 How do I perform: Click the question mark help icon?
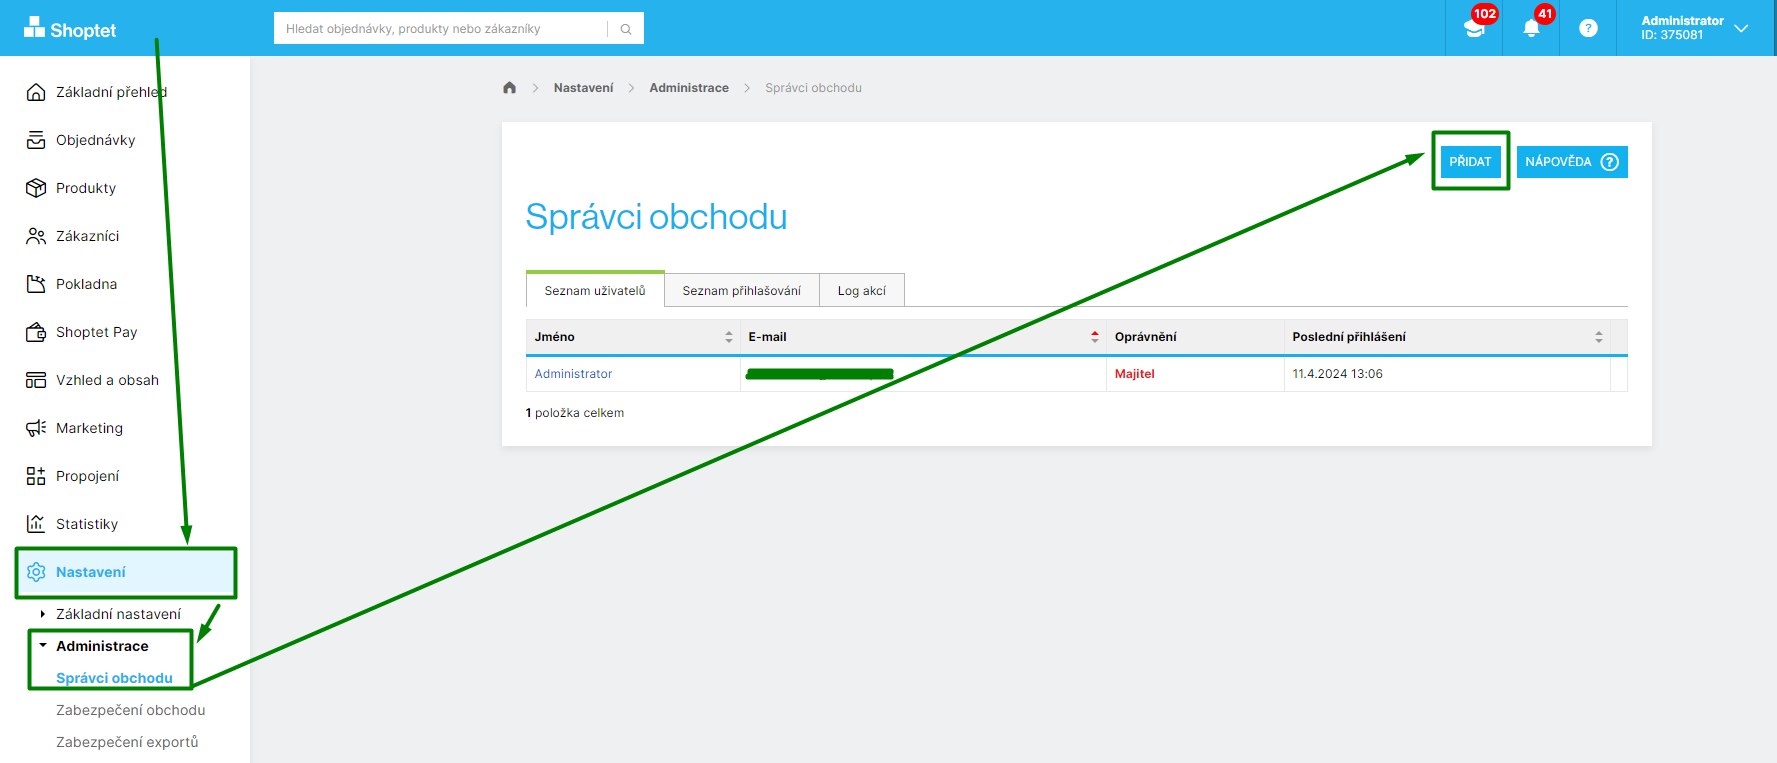1588,28
